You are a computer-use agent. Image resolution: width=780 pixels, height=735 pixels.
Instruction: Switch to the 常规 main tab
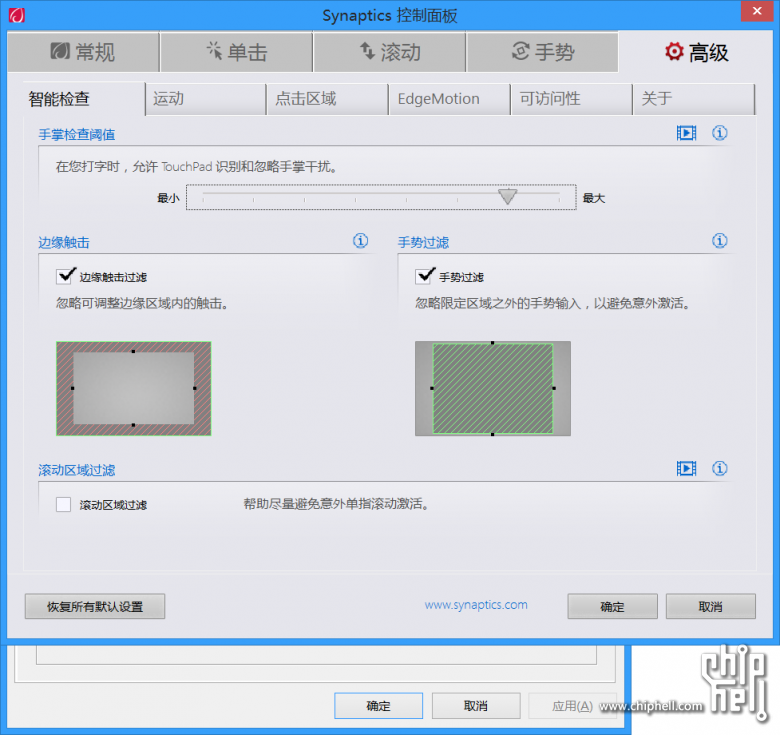[x=84, y=52]
